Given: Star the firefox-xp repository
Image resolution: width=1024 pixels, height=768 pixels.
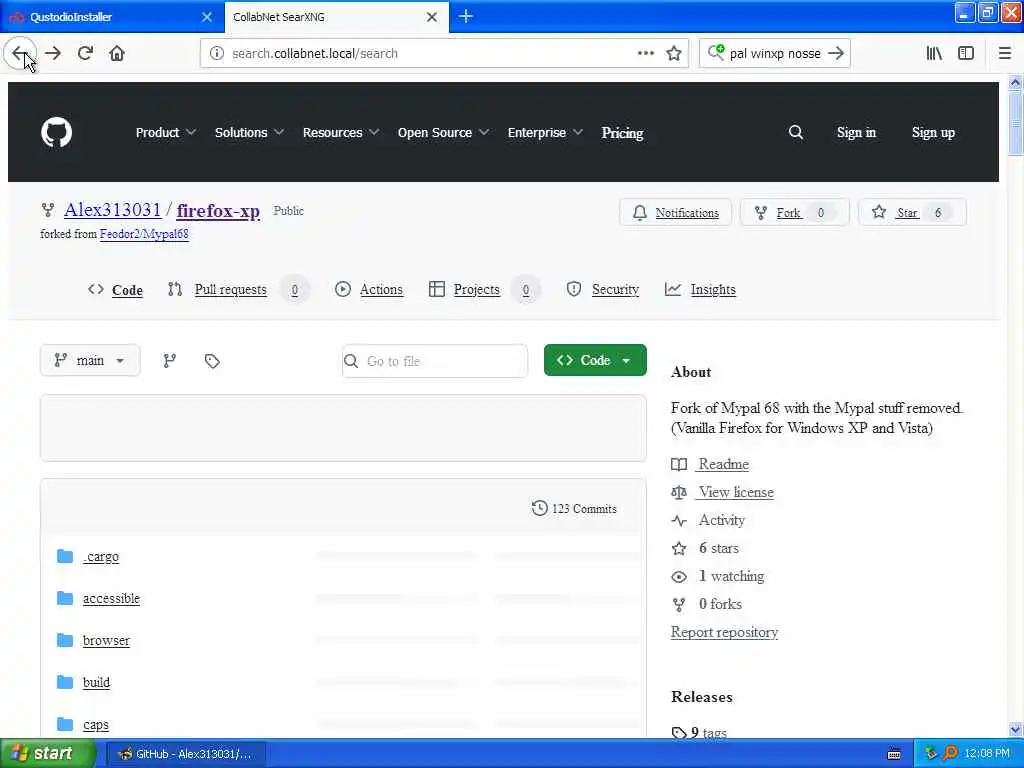Looking at the screenshot, I should [912, 212].
